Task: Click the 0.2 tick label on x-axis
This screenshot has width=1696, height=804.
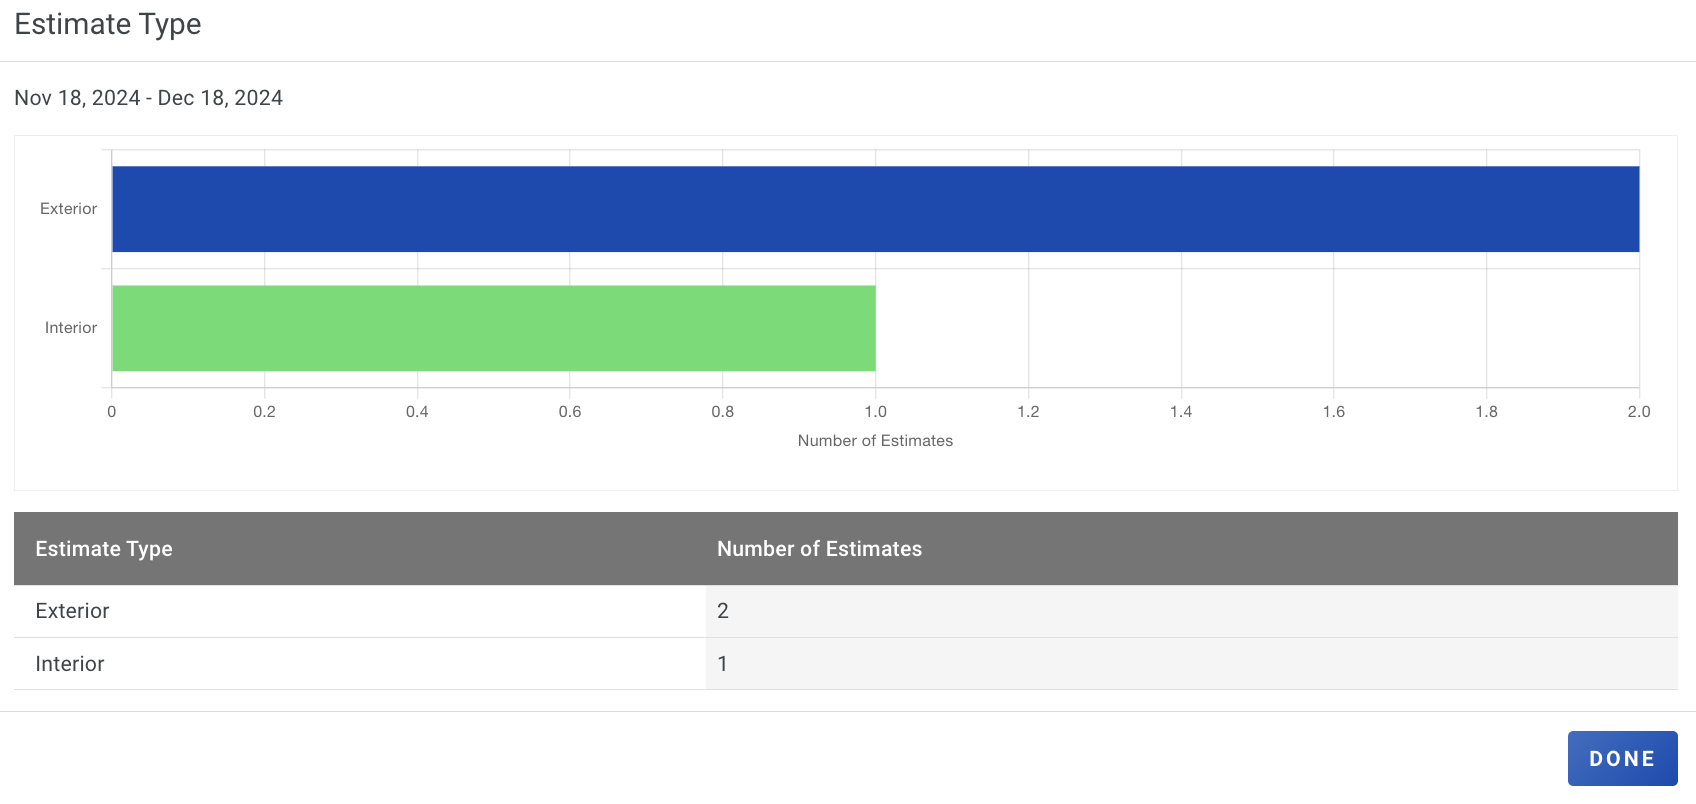Action: coord(264,412)
